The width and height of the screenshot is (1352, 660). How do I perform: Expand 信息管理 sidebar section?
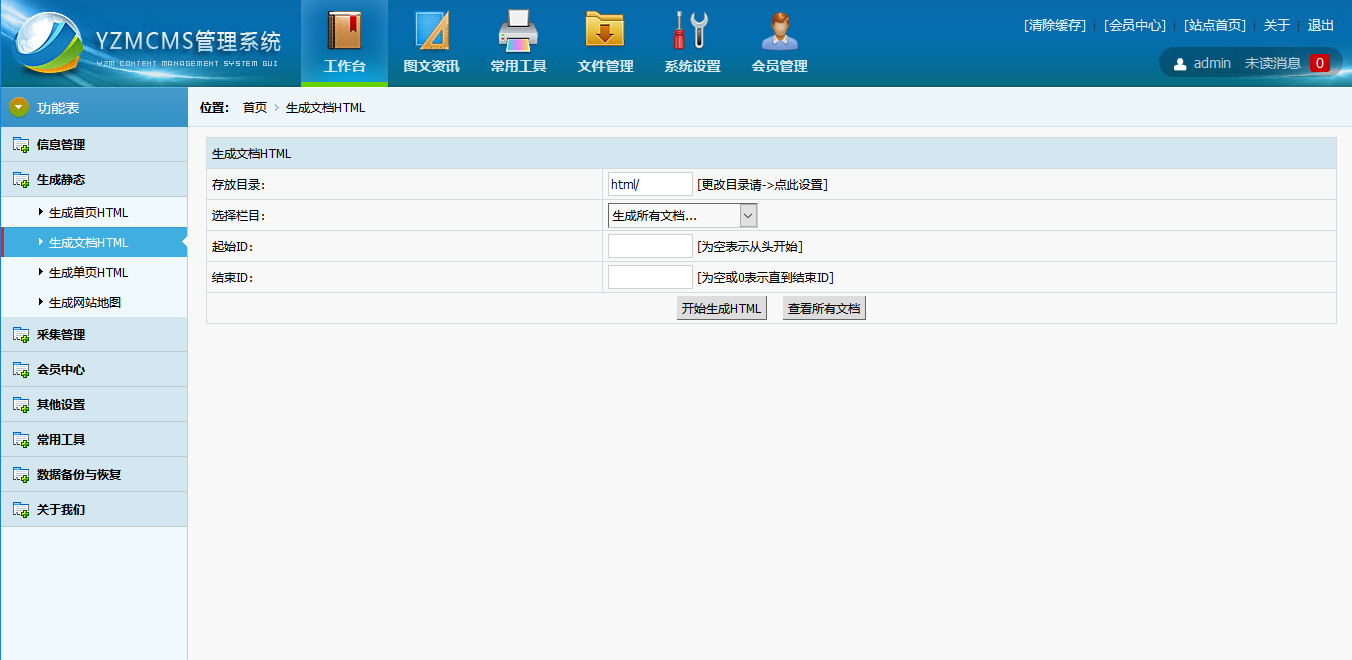point(61,145)
